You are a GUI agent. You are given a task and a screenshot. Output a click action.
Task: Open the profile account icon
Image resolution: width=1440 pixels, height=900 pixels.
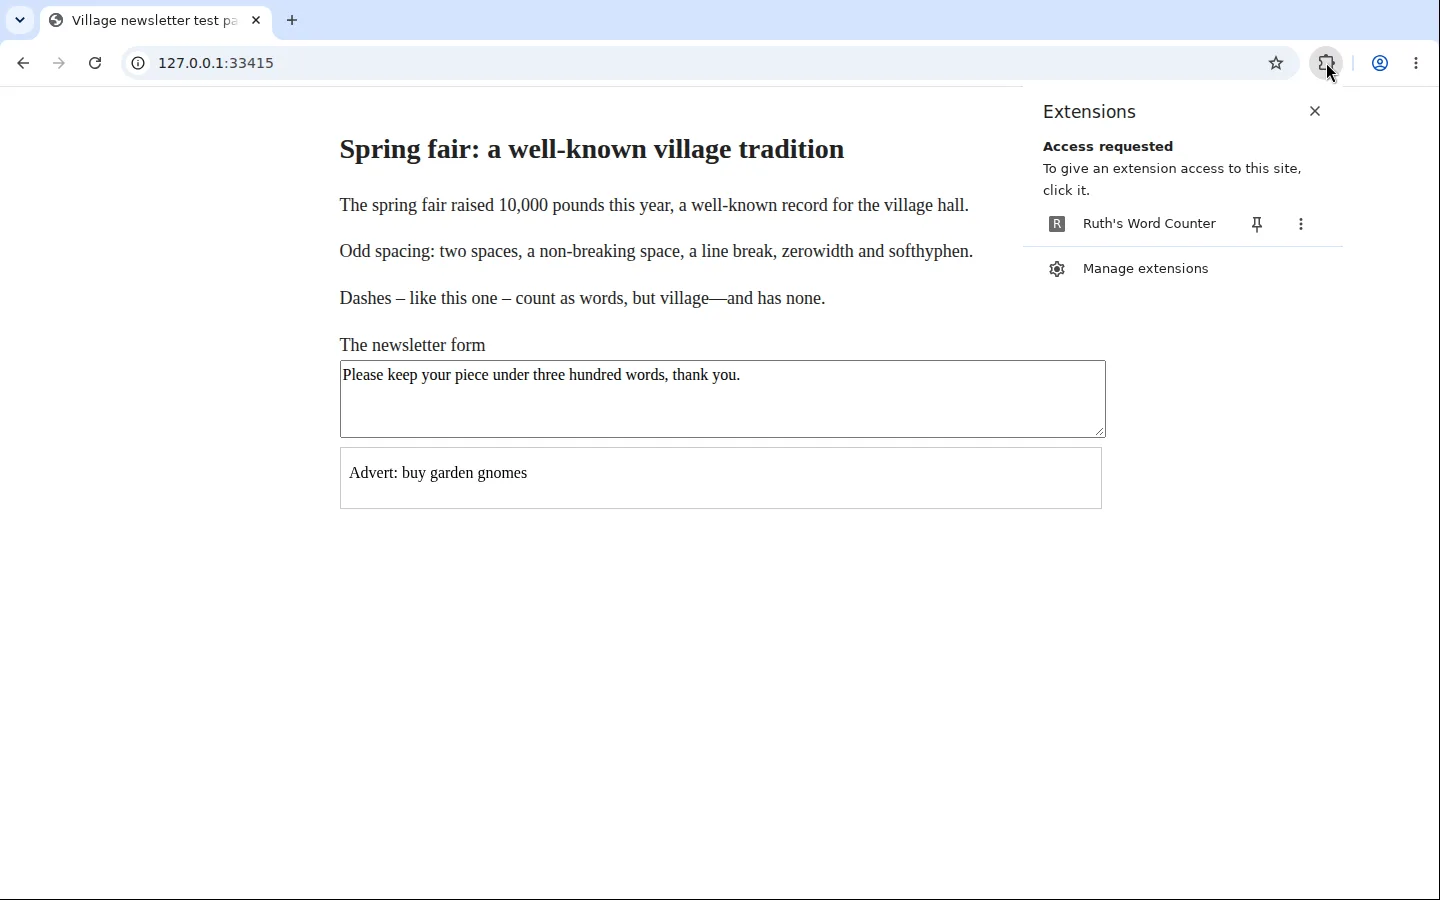click(1381, 64)
